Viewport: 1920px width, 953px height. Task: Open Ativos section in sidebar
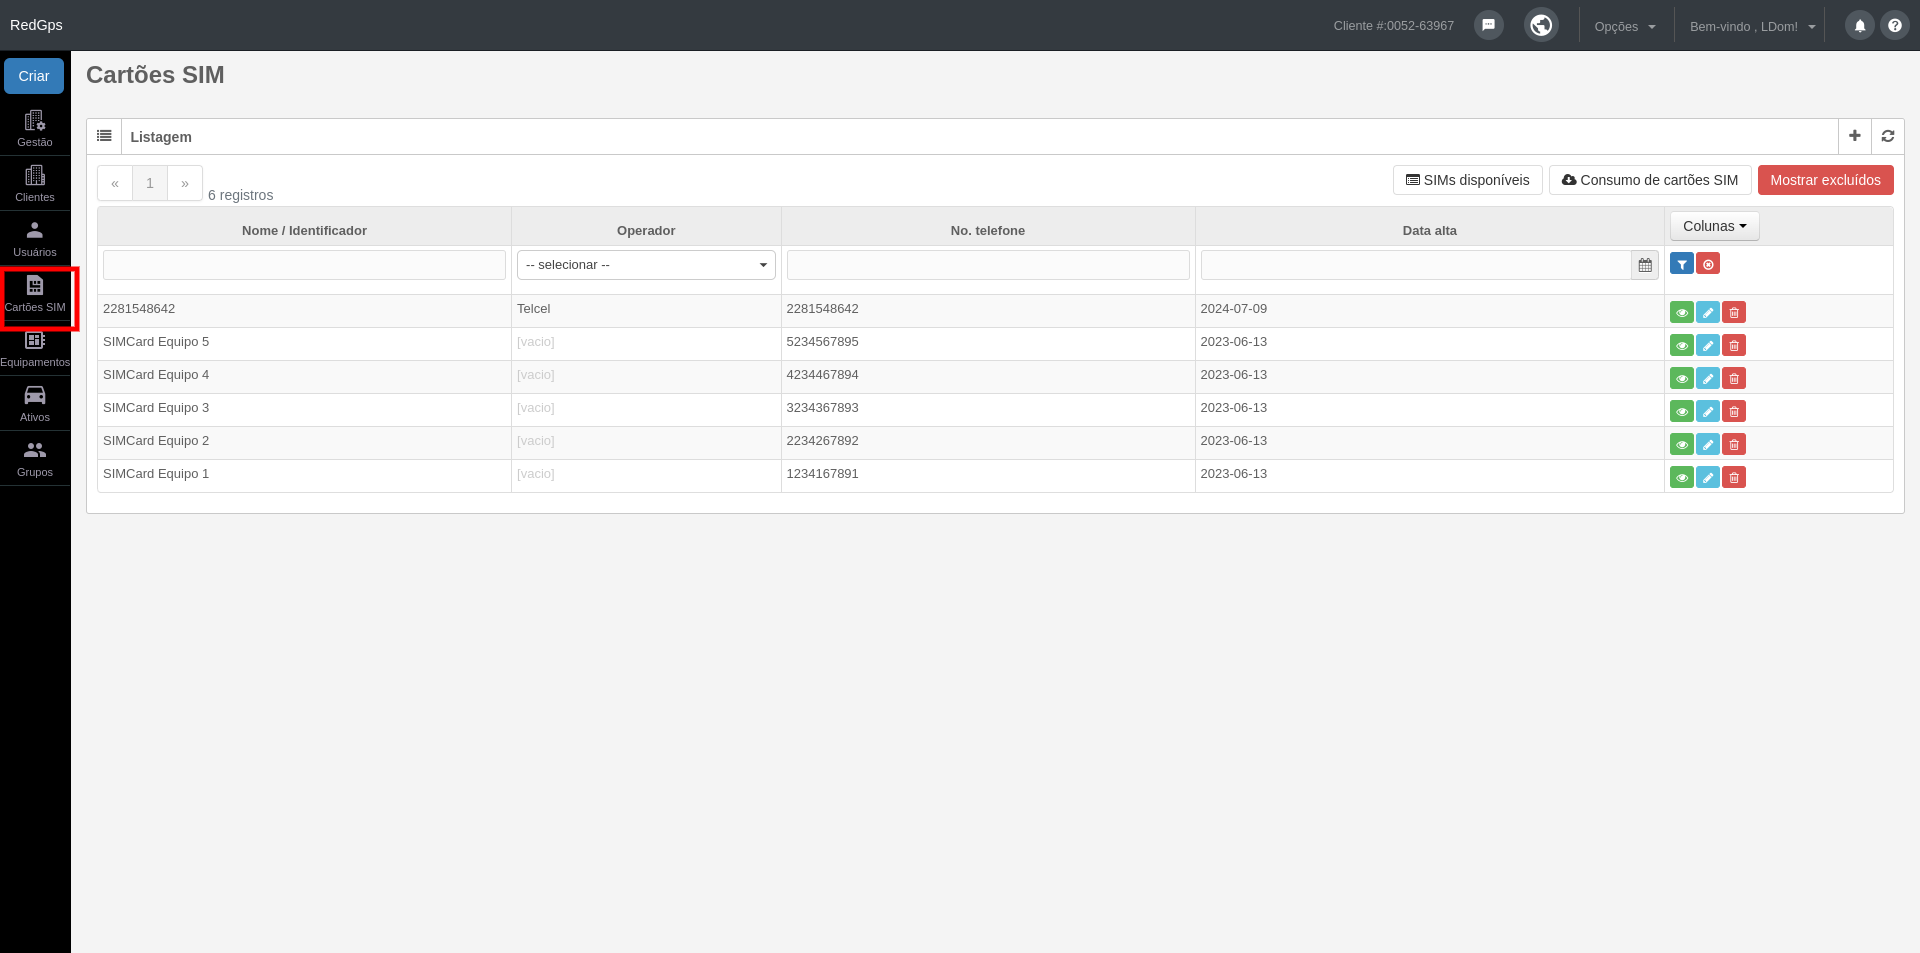pos(35,403)
